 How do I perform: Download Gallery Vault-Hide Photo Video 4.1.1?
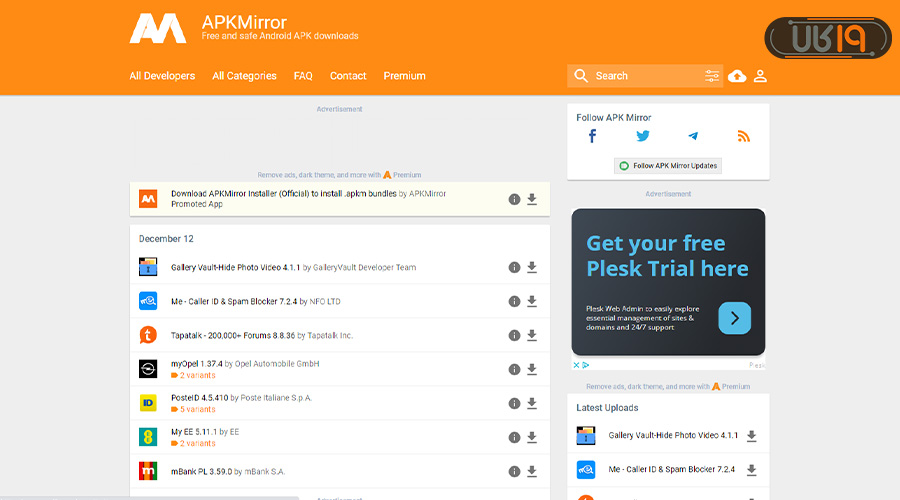[532, 268]
